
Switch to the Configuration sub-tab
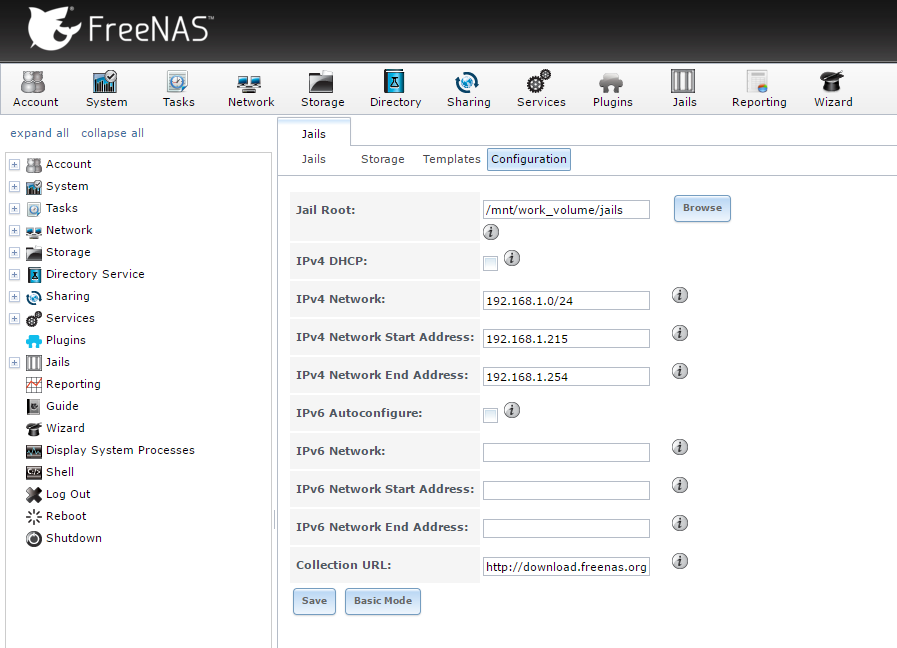[x=529, y=159]
